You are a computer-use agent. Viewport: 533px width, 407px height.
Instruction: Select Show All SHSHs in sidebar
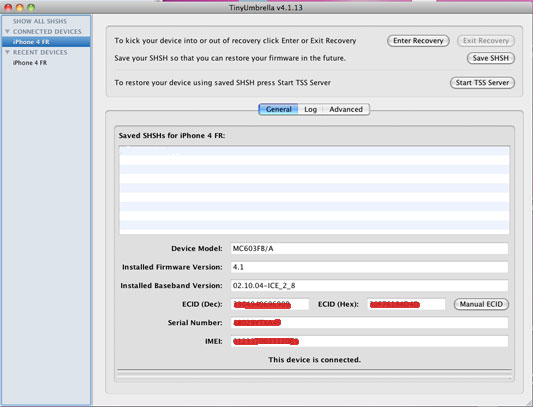[40, 21]
